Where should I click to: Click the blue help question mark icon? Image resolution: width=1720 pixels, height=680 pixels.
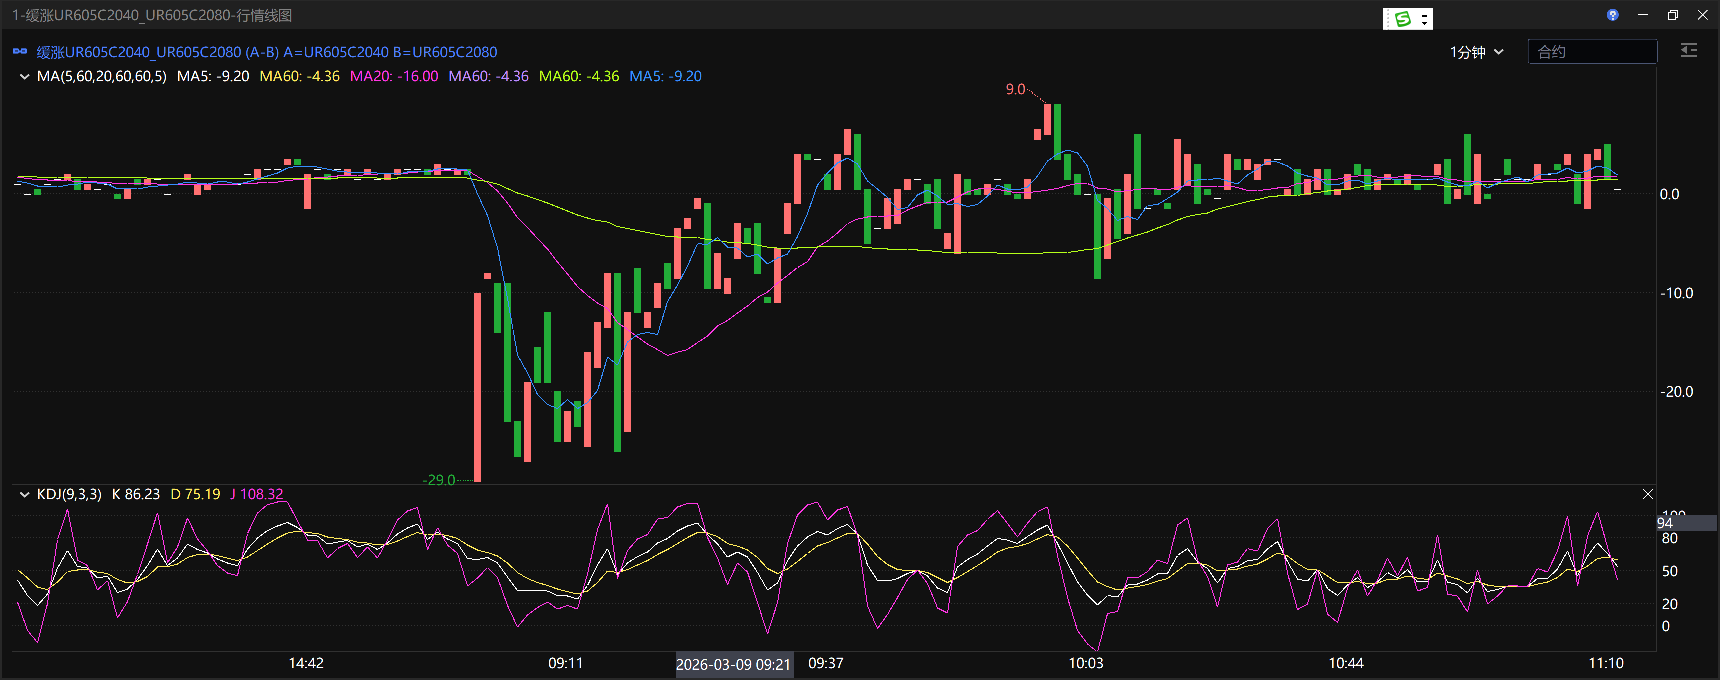(1612, 15)
